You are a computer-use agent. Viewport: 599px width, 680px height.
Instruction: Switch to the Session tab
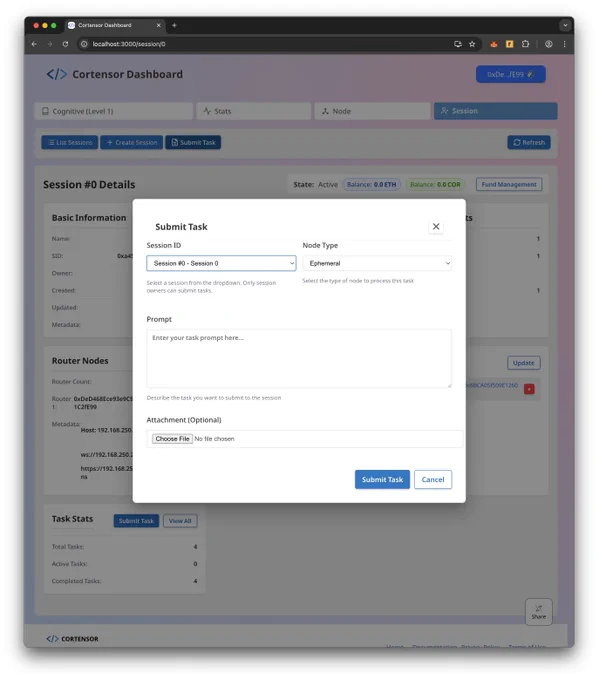coord(496,111)
